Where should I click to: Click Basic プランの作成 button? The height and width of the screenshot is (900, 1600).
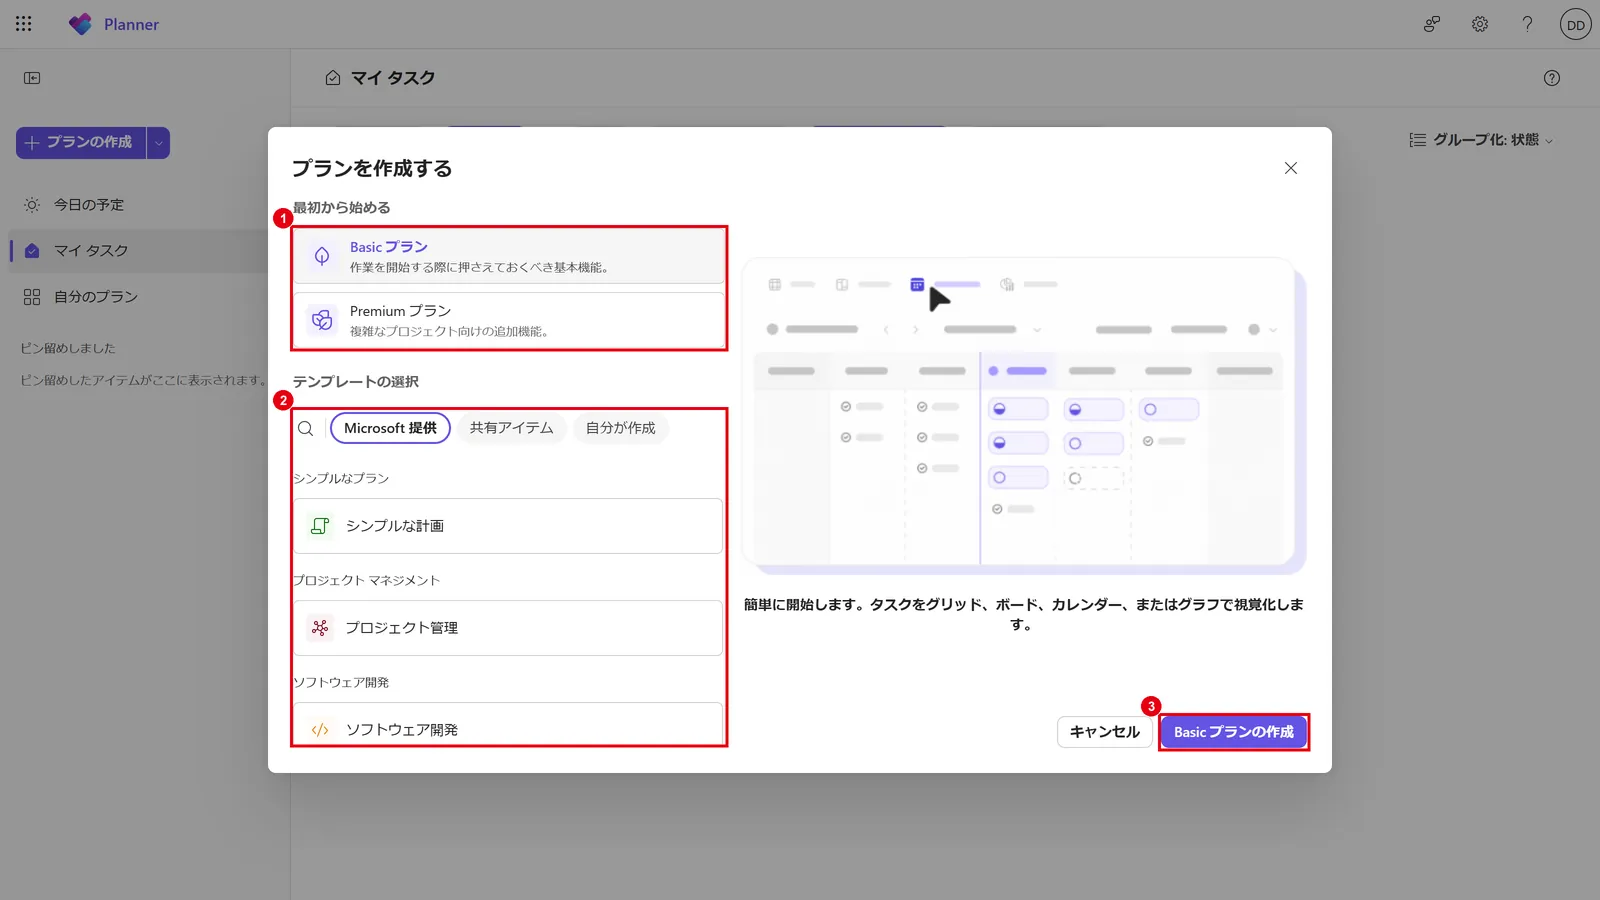1234,732
